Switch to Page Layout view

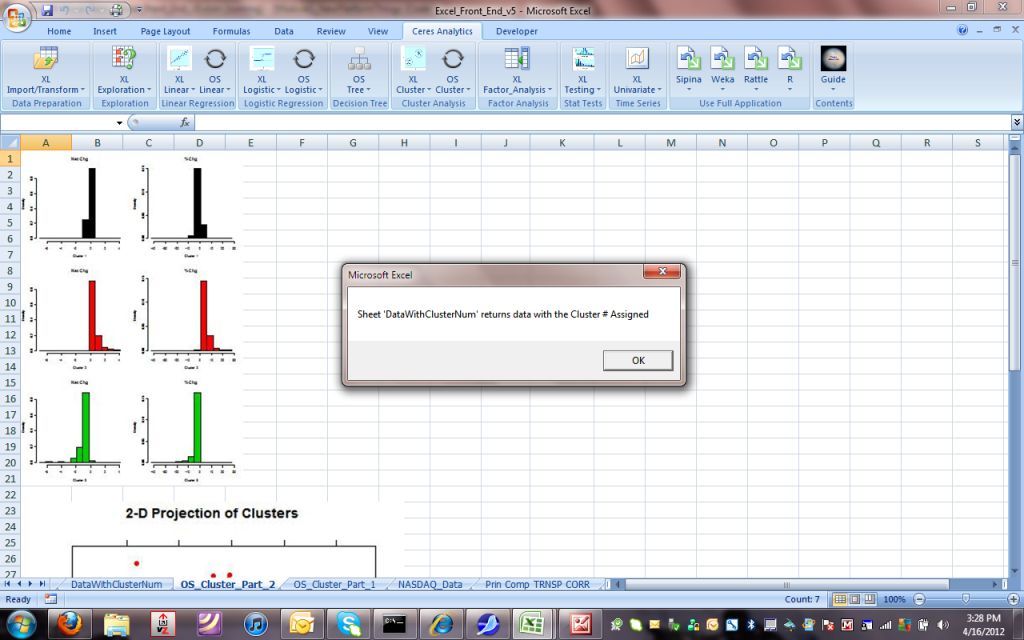[855, 599]
